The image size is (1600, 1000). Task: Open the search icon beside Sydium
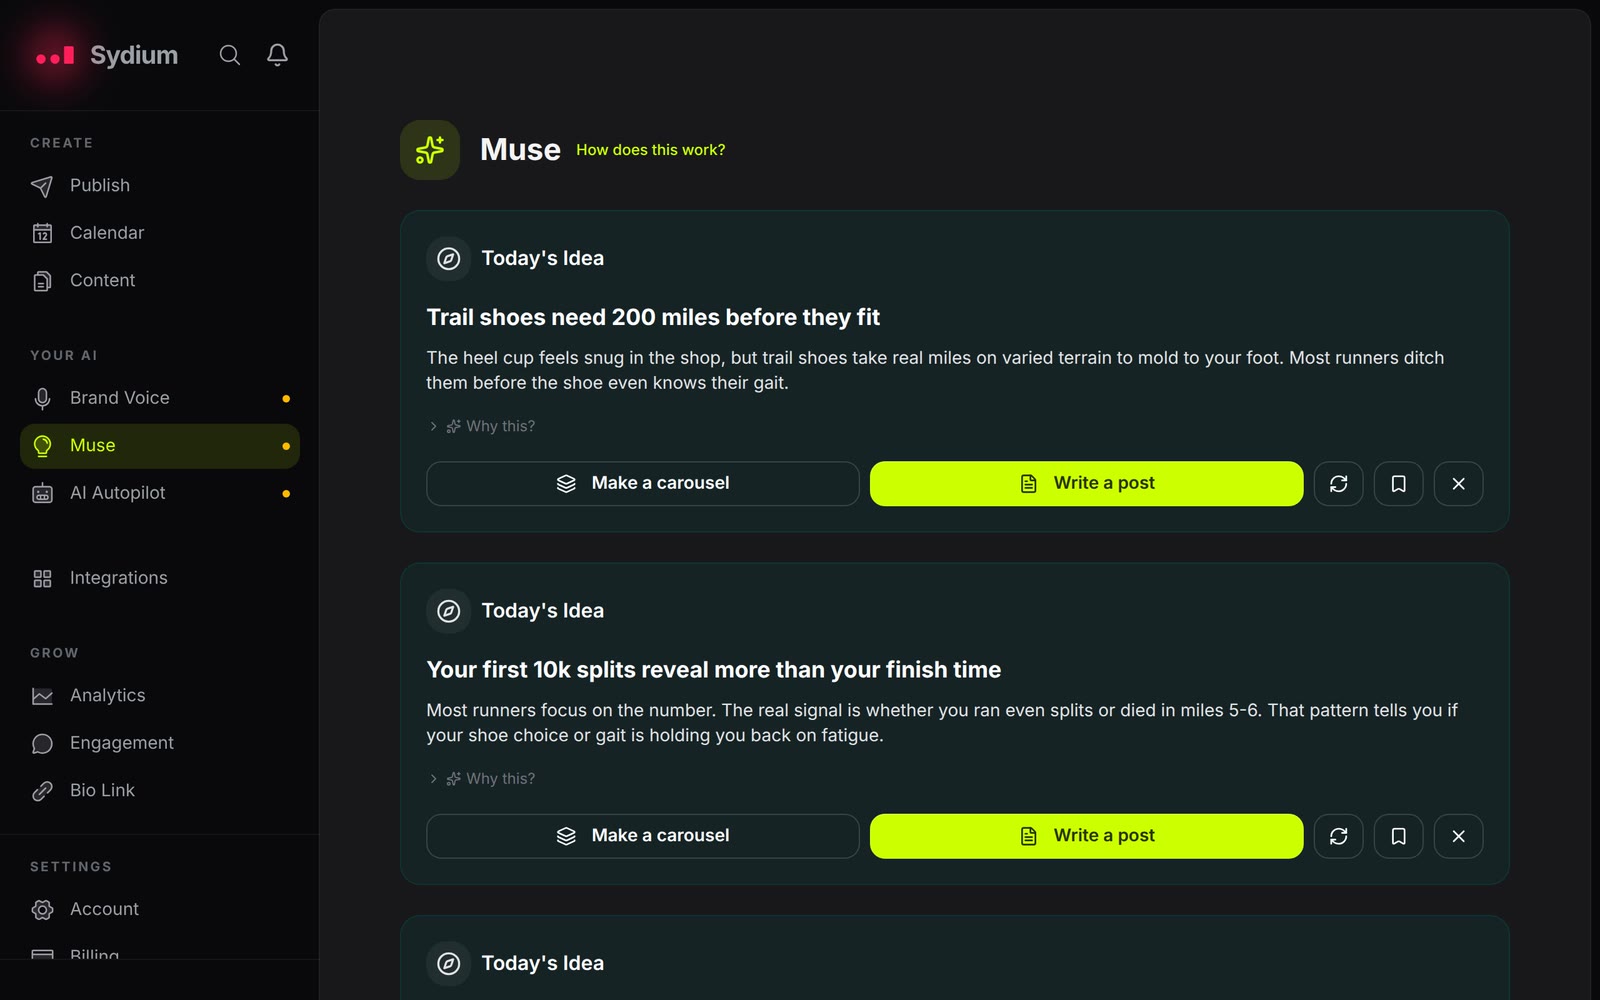coord(230,55)
